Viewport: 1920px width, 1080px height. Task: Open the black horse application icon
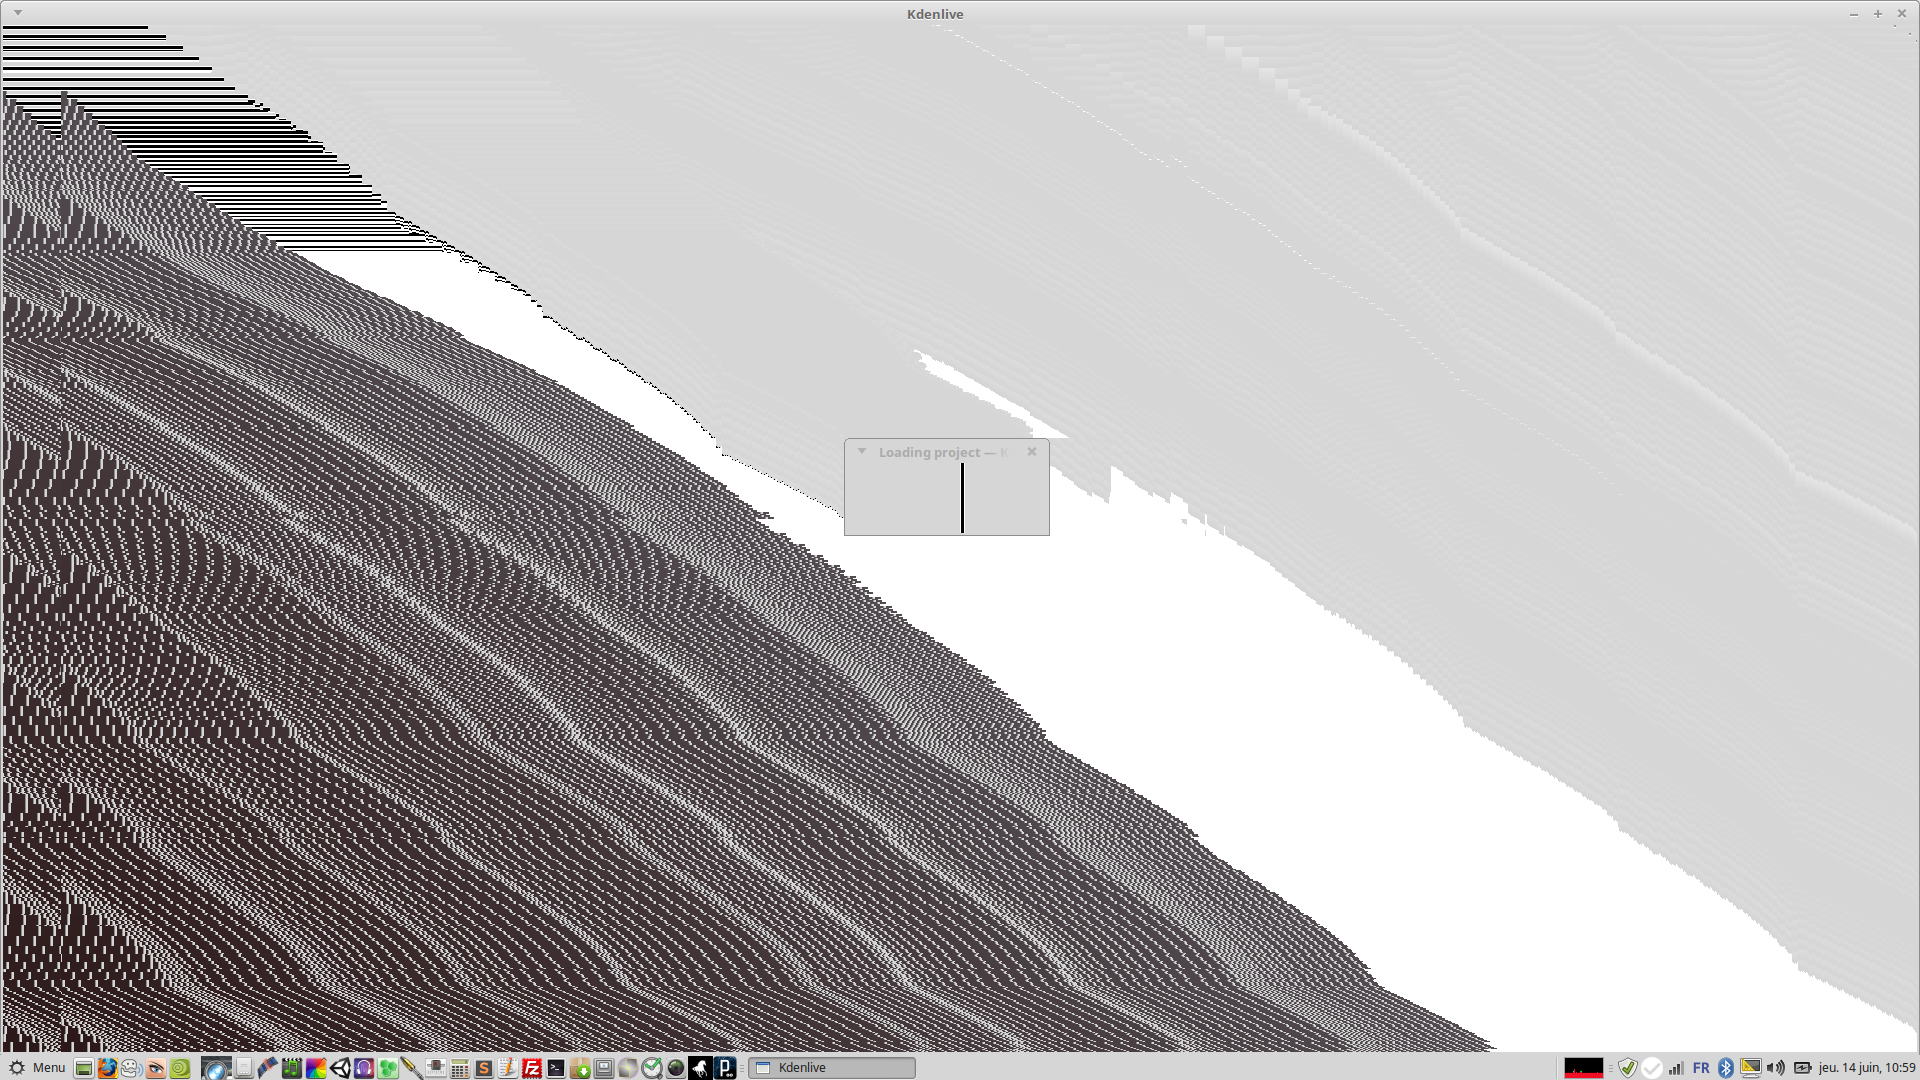tap(700, 1068)
